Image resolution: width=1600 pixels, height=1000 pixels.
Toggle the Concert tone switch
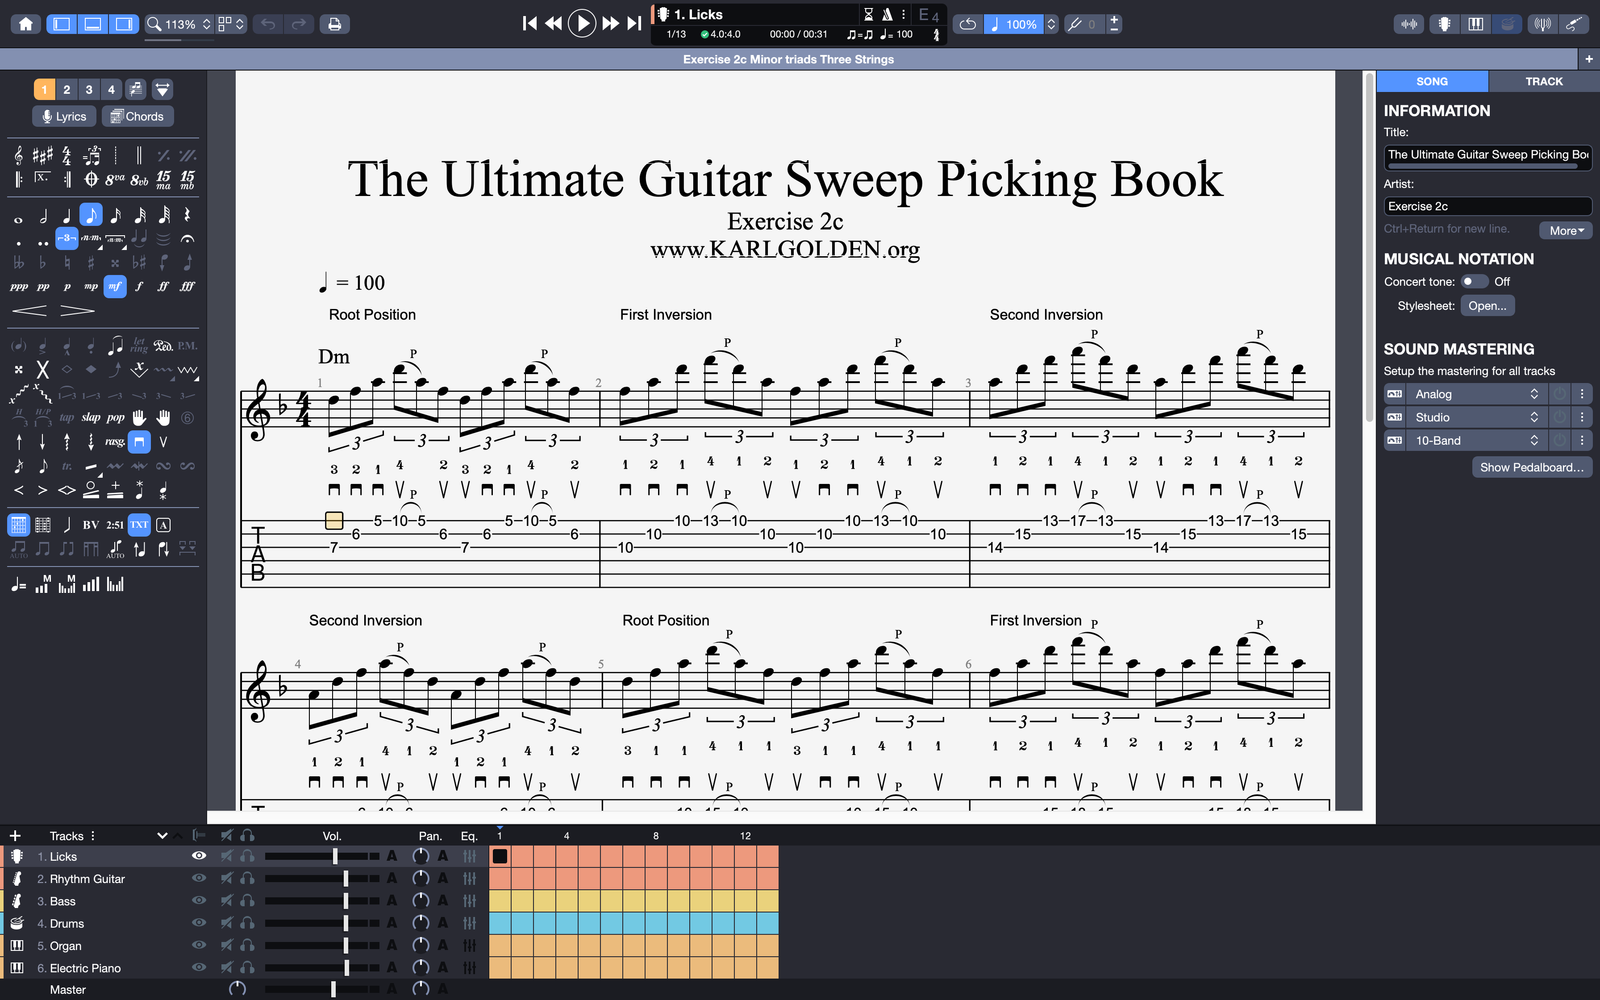(1474, 282)
